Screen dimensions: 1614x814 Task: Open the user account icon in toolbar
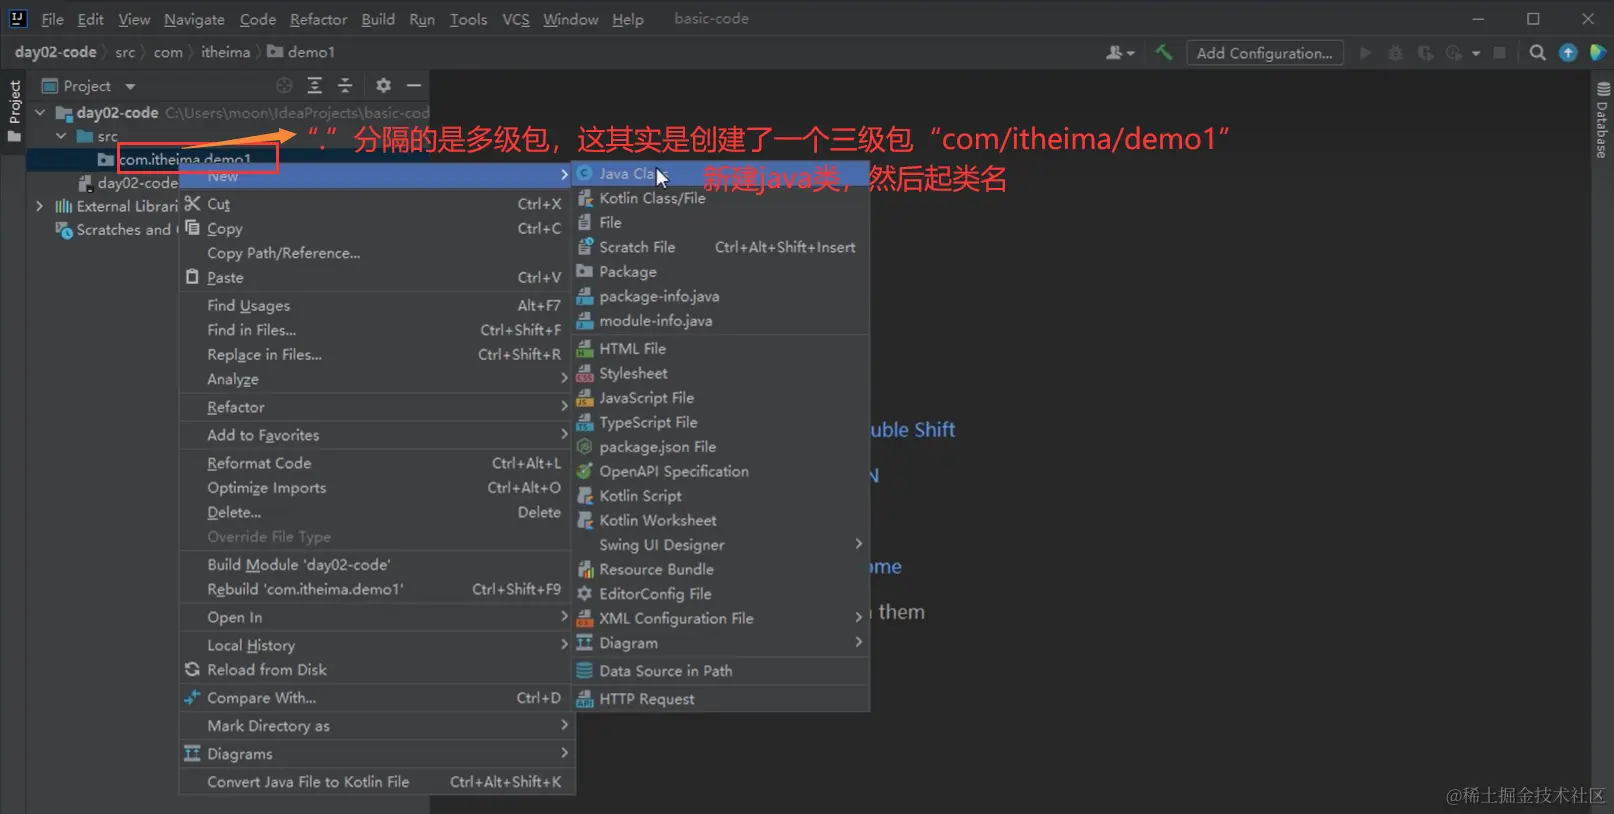pos(1120,53)
